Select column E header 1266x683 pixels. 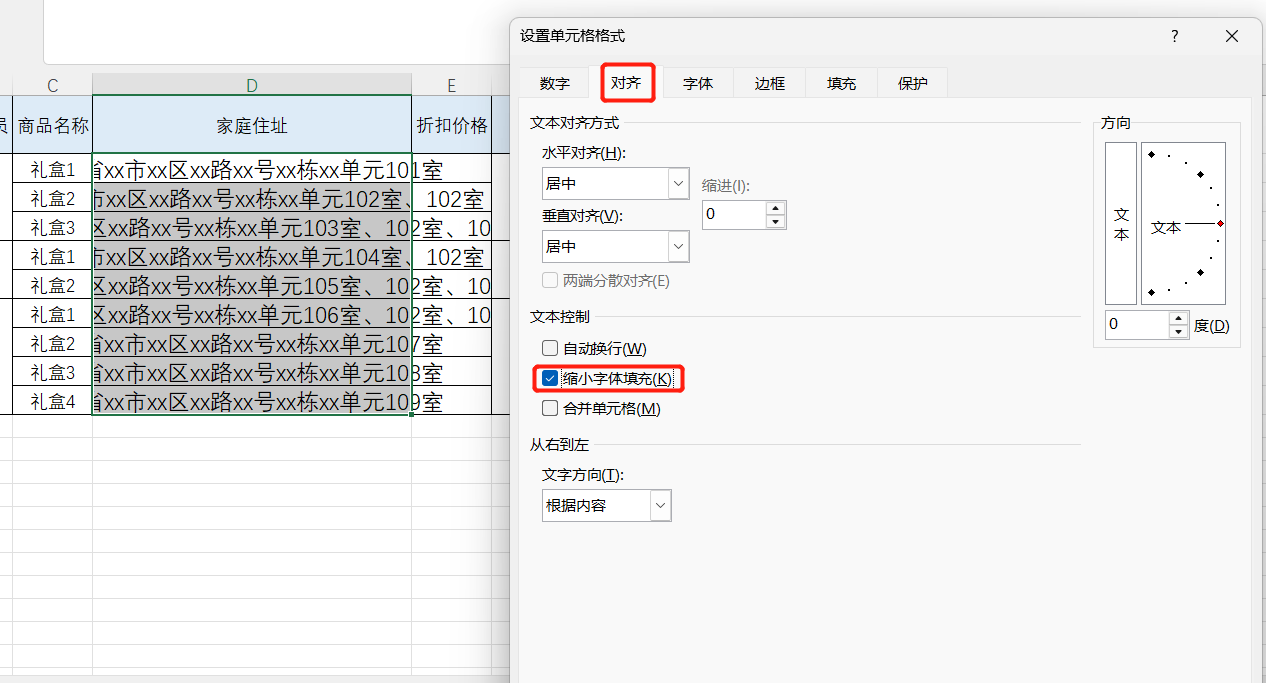click(x=452, y=85)
